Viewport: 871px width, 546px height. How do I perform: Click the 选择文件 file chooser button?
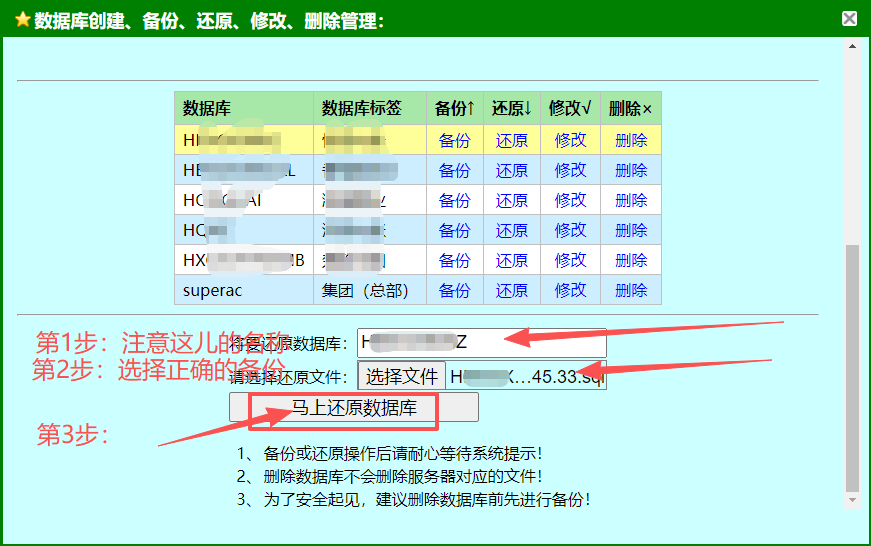401,376
